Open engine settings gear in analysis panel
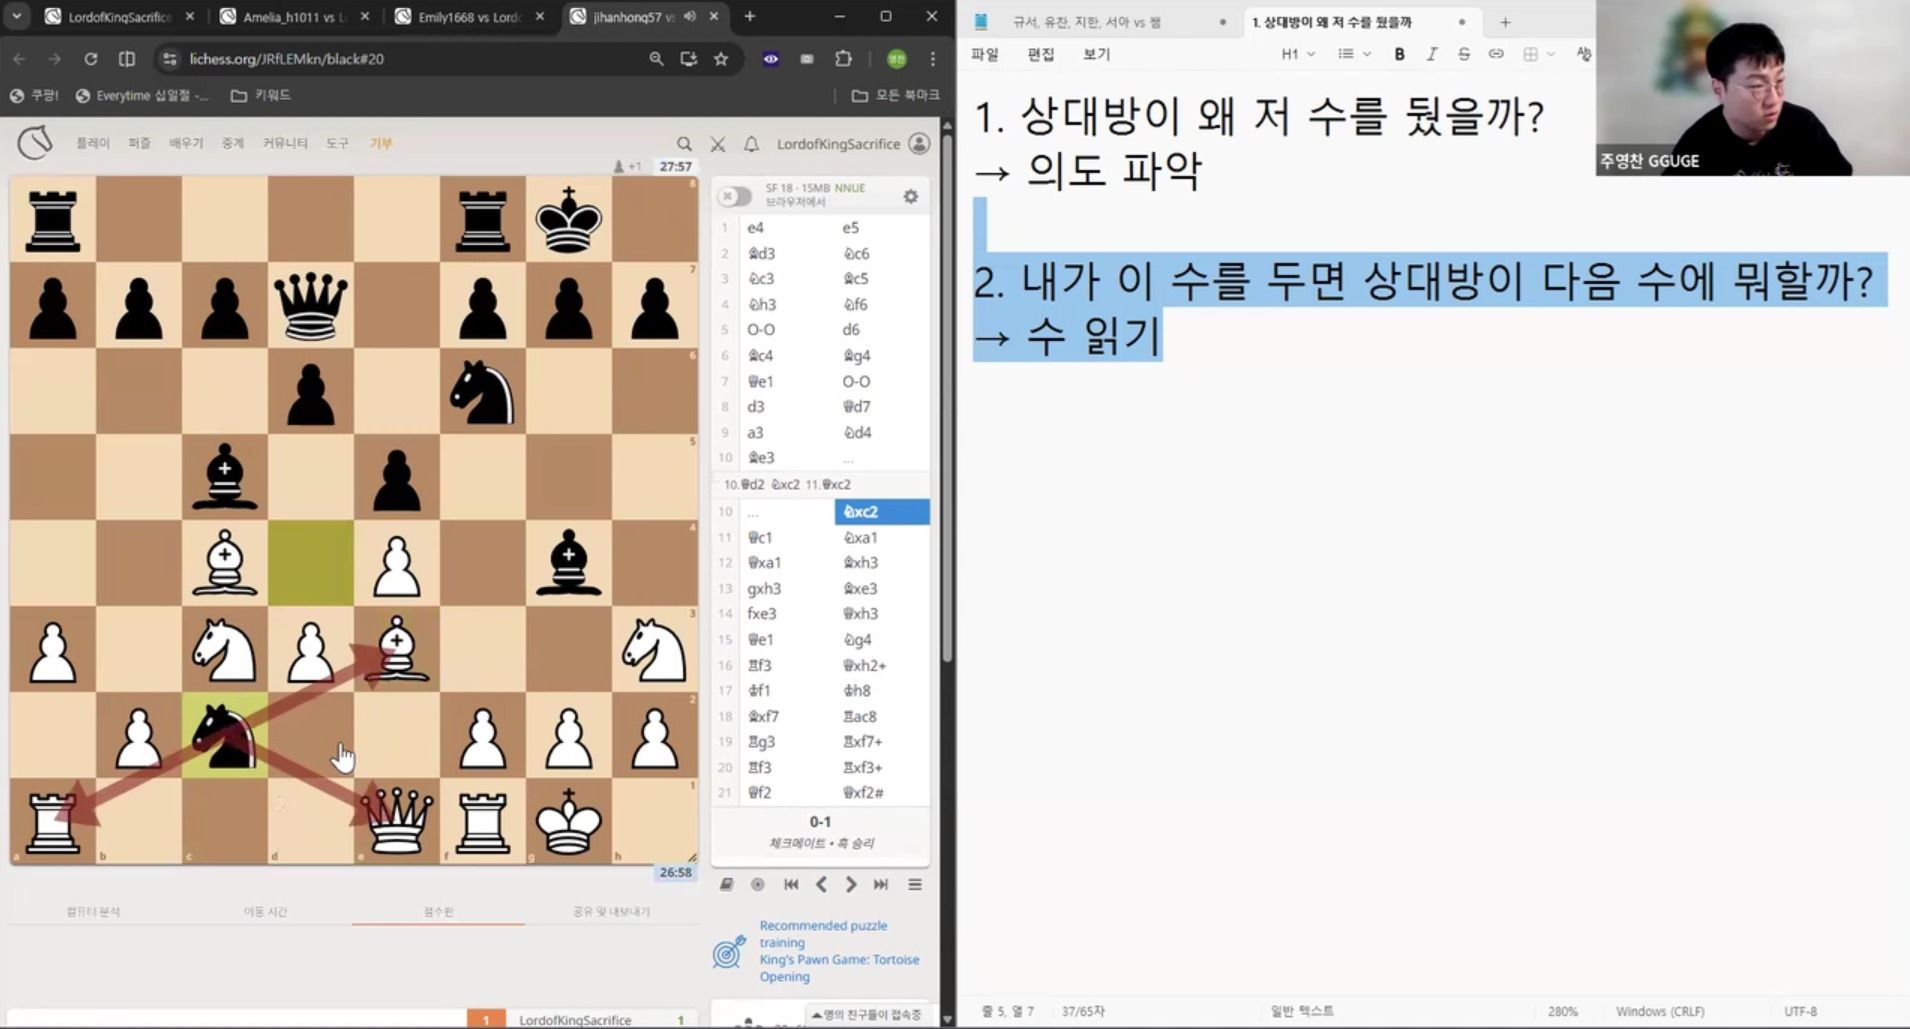 pos(910,197)
